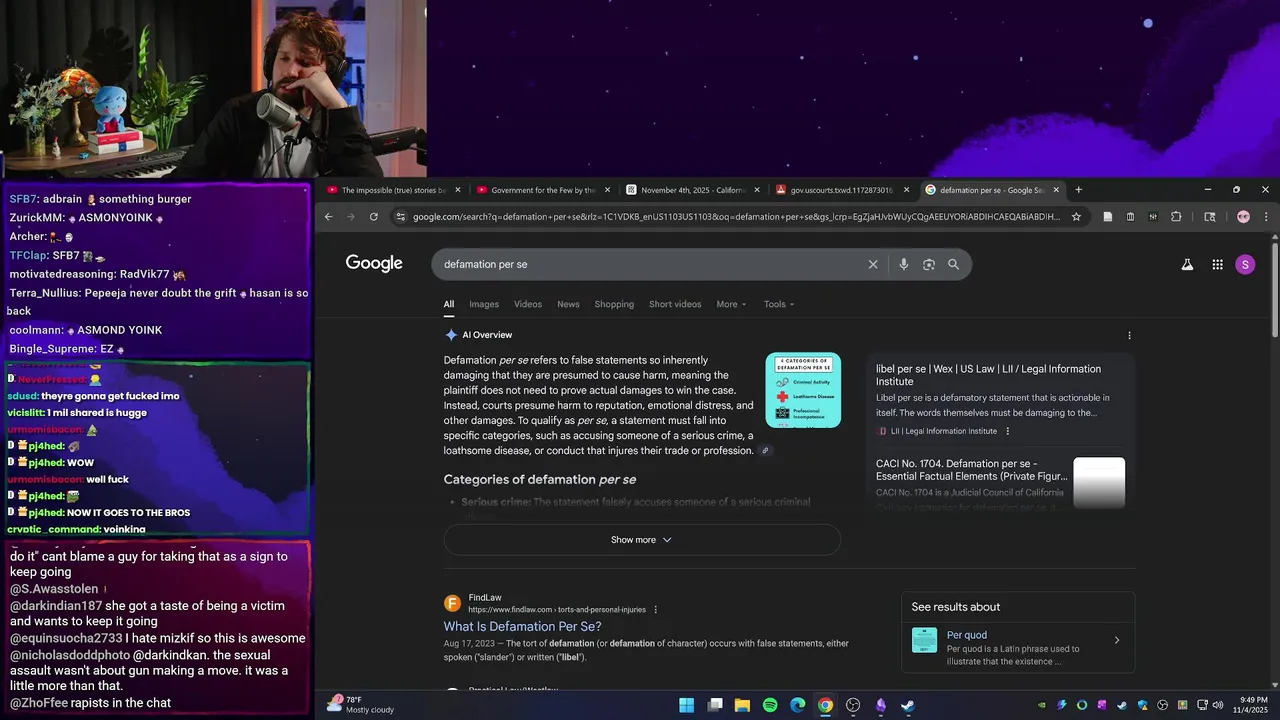This screenshot has width=1280, height=720.
Task: Switch to the Short videos tab
Action: pos(675,304)
